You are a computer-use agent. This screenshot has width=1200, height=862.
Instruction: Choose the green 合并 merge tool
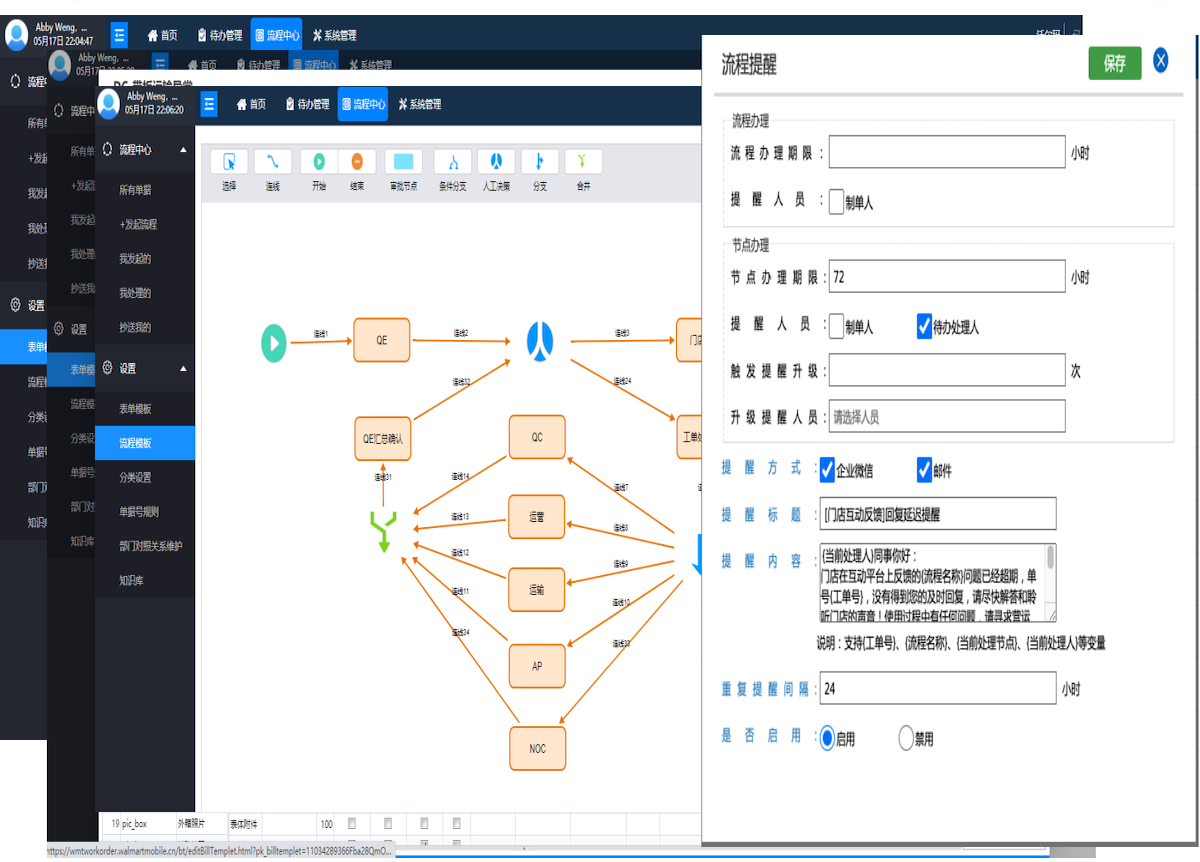coord(583,162)
